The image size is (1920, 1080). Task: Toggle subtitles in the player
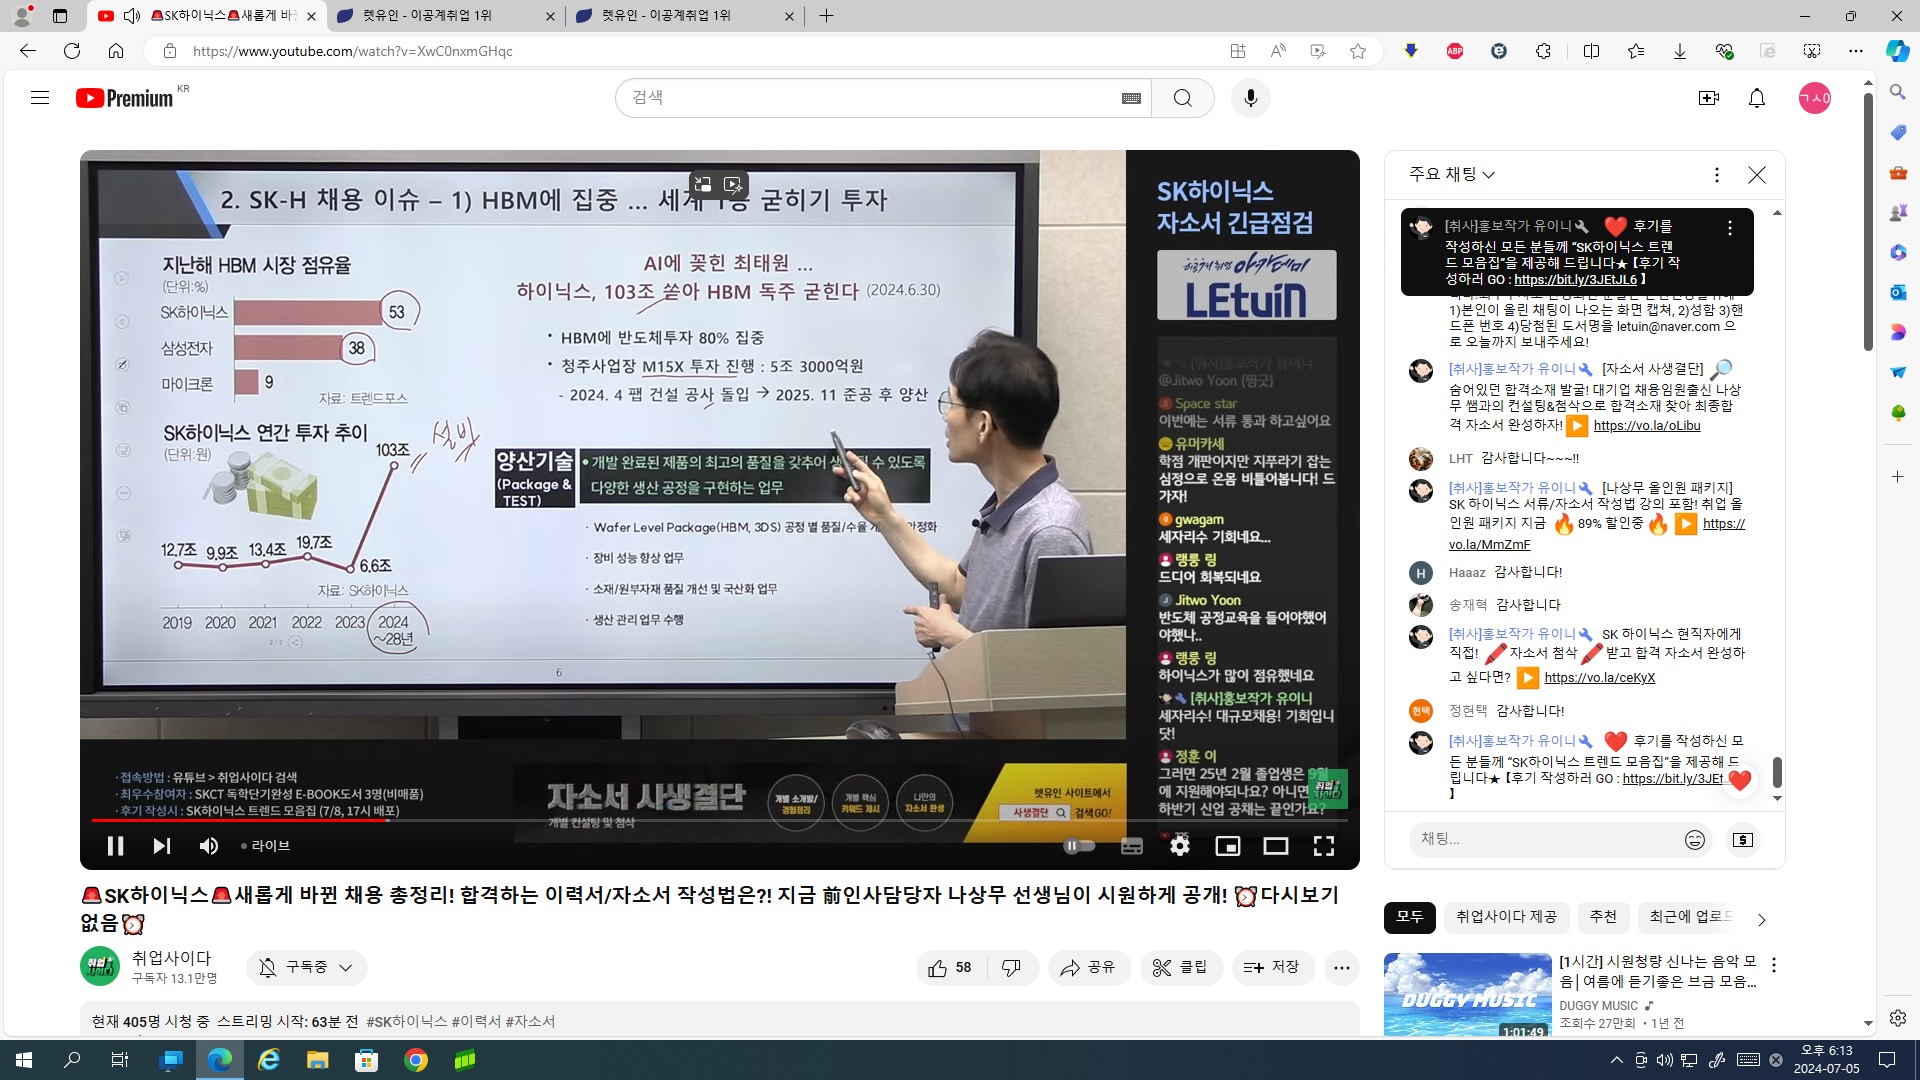1131,846
